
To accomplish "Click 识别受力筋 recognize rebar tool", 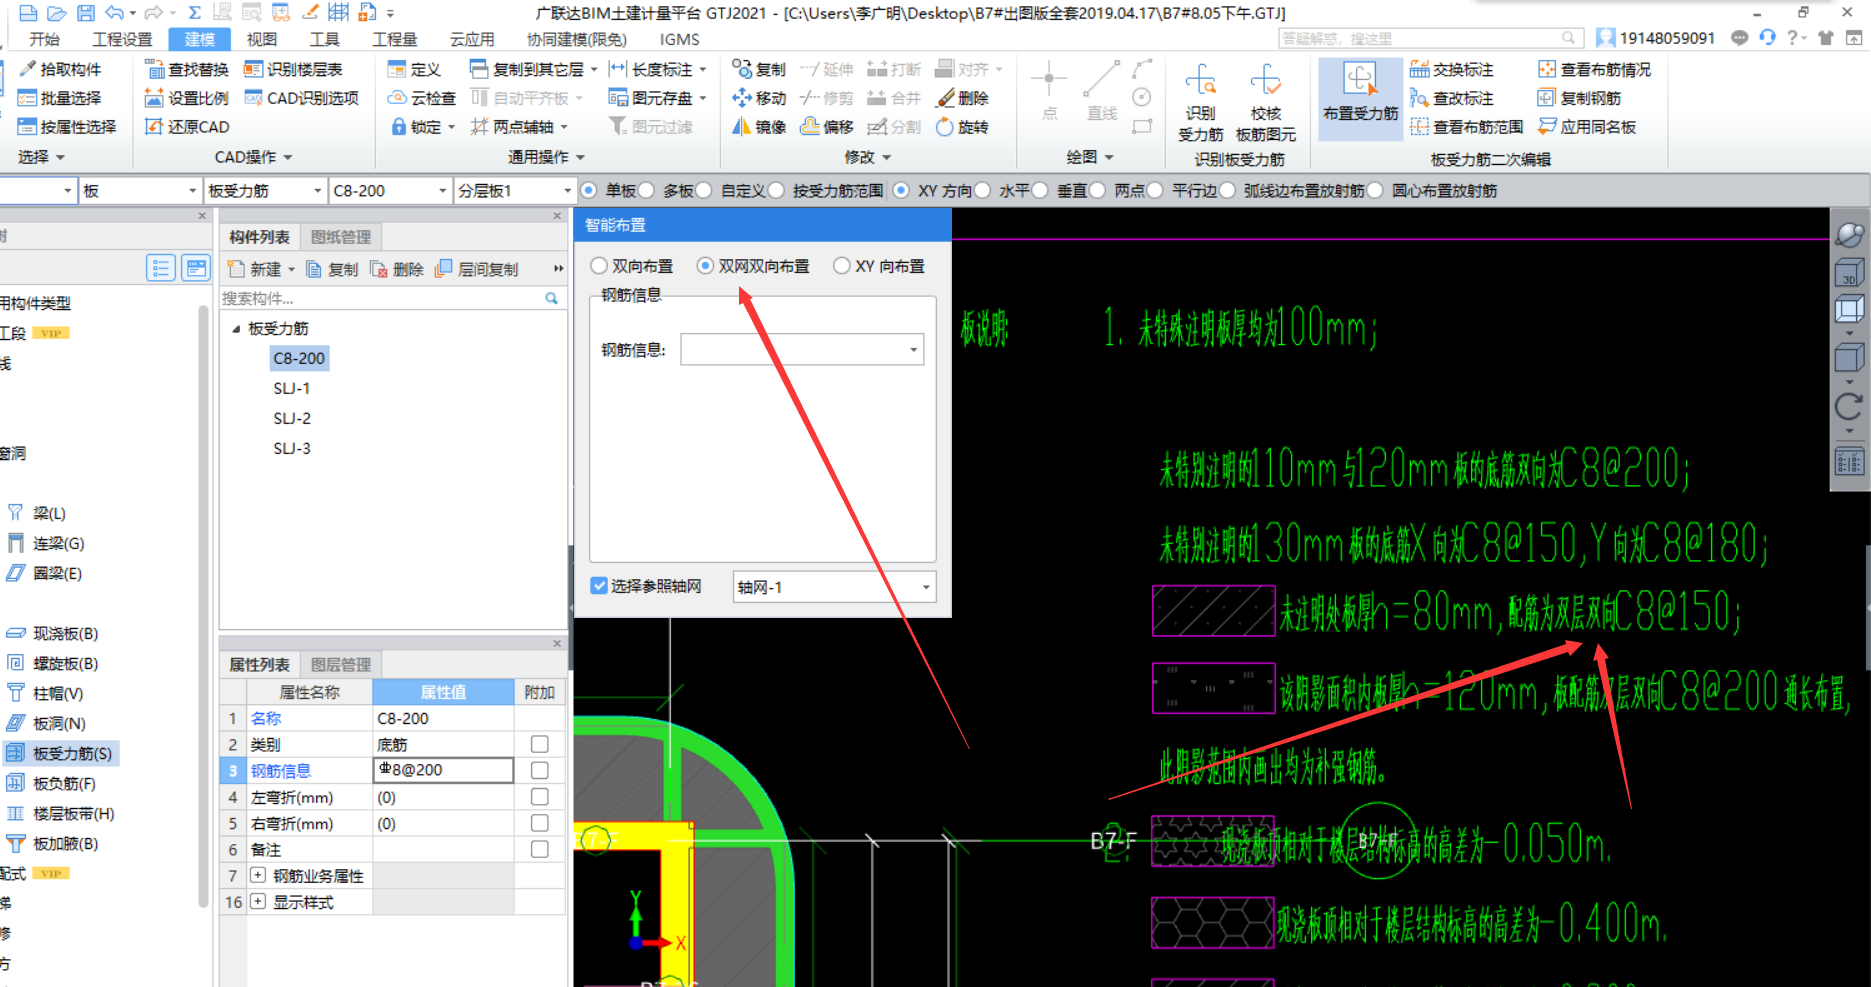I will (x=1200, y=103).
